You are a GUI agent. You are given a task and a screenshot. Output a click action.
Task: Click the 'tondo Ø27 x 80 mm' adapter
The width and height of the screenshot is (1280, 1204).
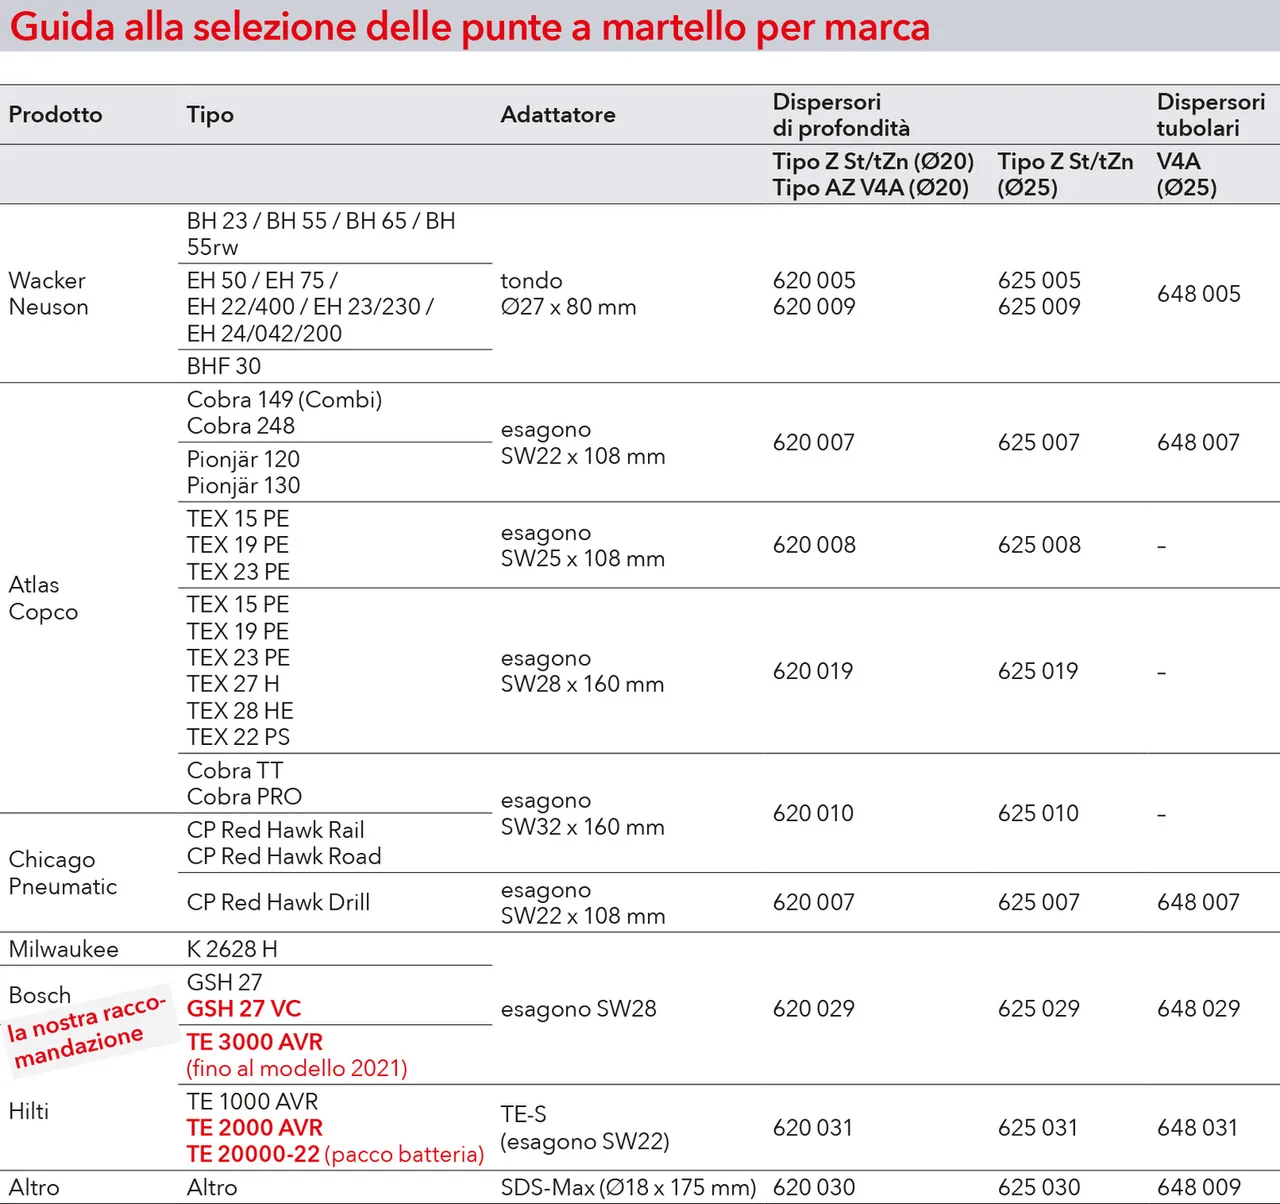(568, 294)
